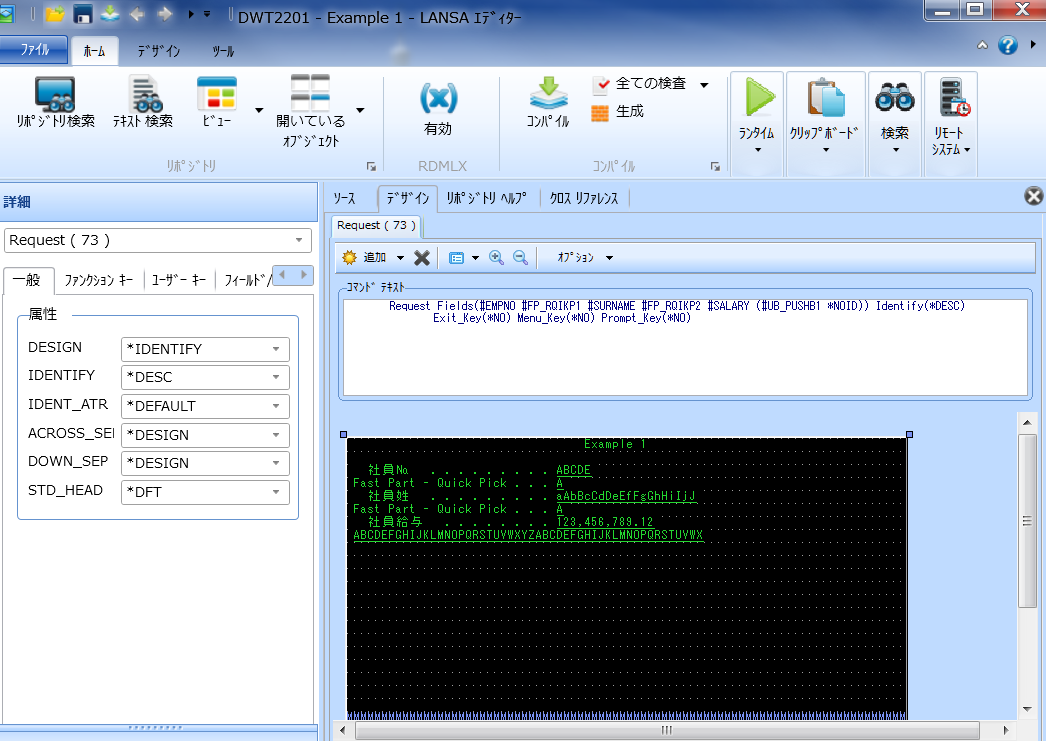Click the forward arrow in quick access bar
Viewport: 1046px width, 741px height.
tap(164, 13)
